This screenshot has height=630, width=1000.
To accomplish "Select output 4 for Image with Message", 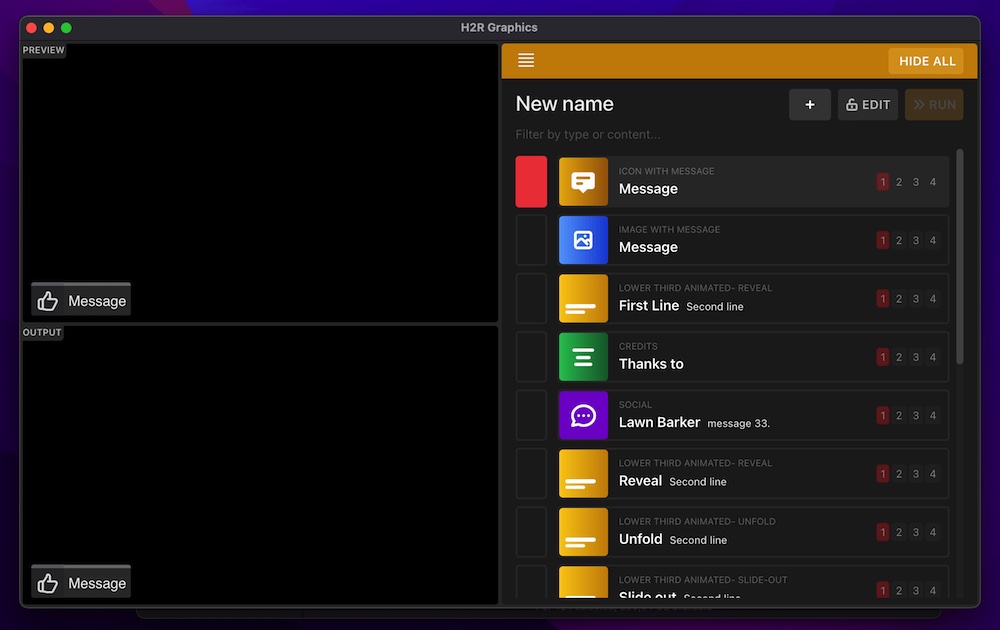I will pyautogui.click(x=932, y=240).
